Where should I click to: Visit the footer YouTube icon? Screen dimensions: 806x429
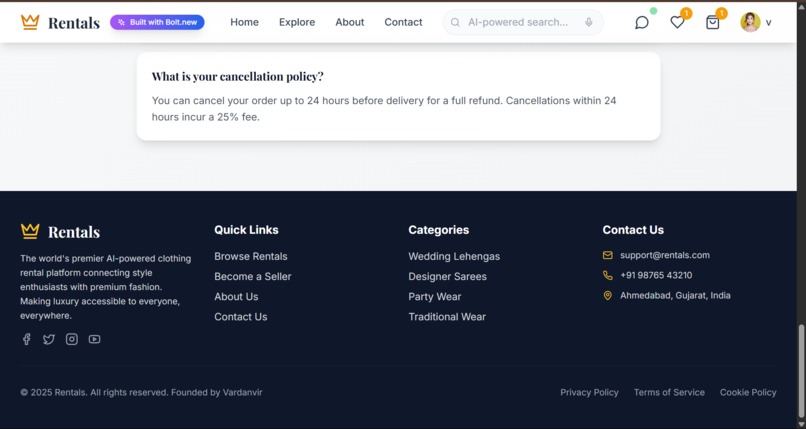[x=94, y=339]
